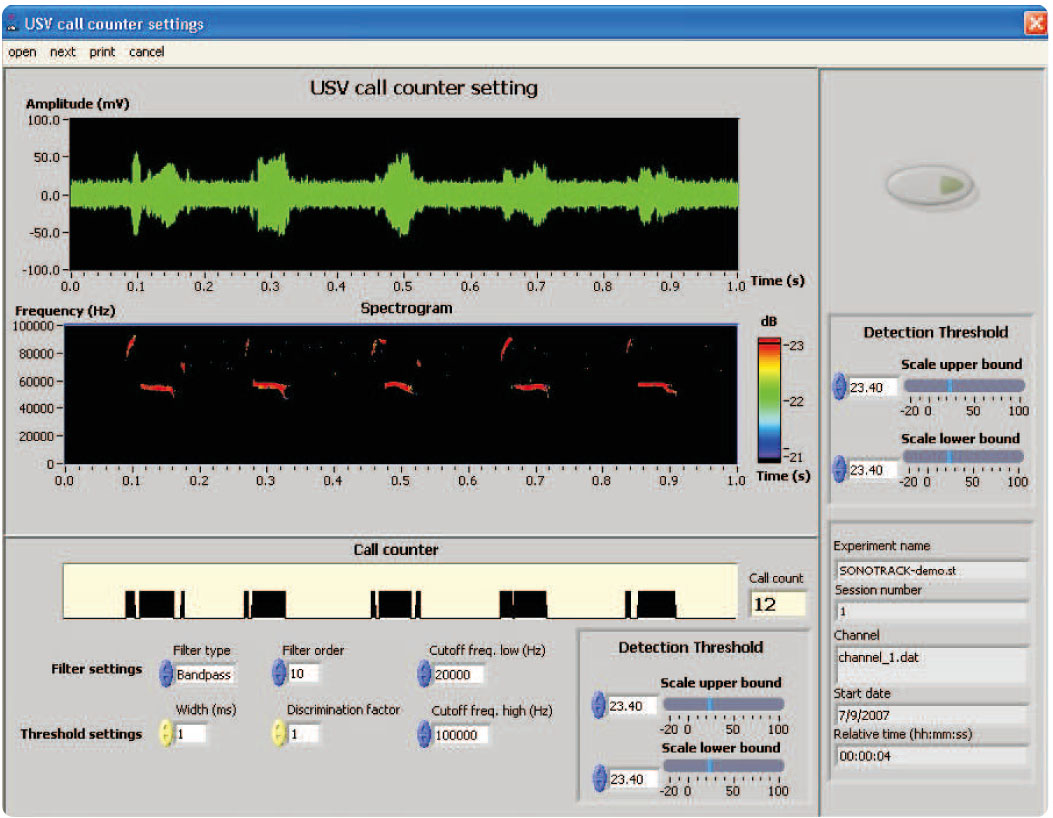
Task: Edit bottom panel lower bound value 23.40
Action: 632,779
